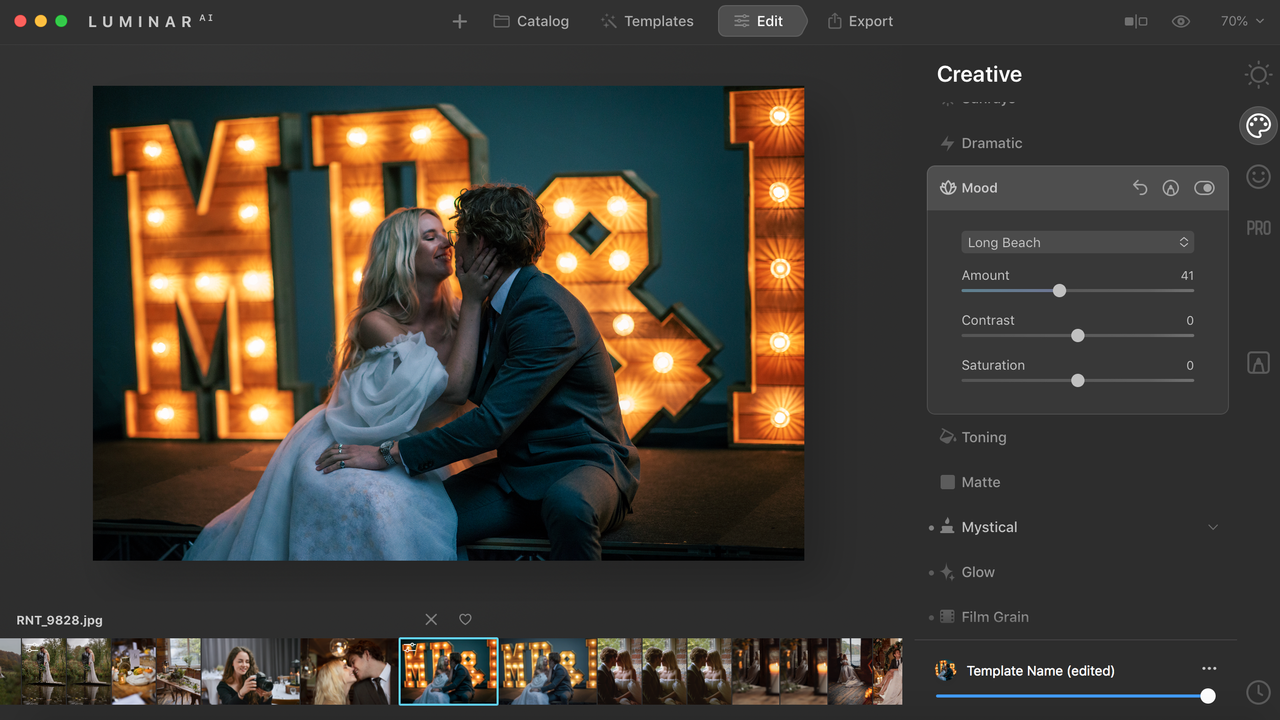
Task: Open the Long Beach LUT dropdown
Action: 1077,242
